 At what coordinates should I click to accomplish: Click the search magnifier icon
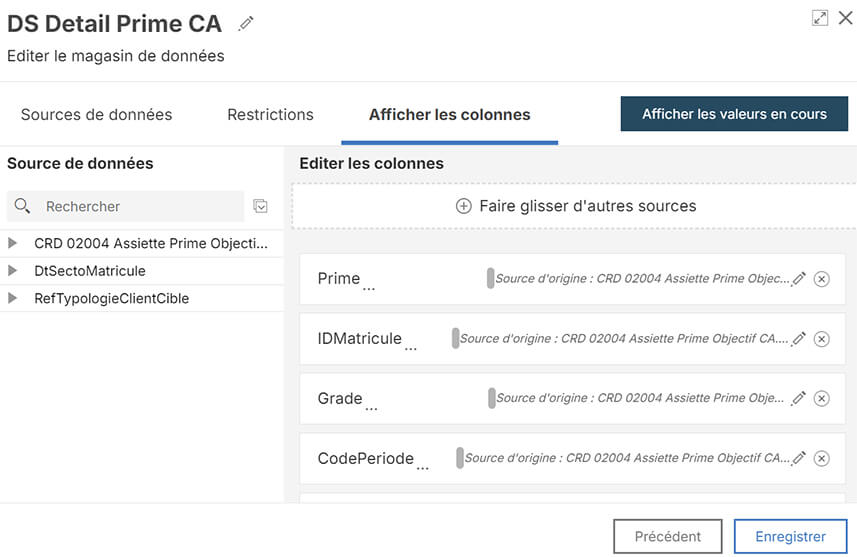22,206
